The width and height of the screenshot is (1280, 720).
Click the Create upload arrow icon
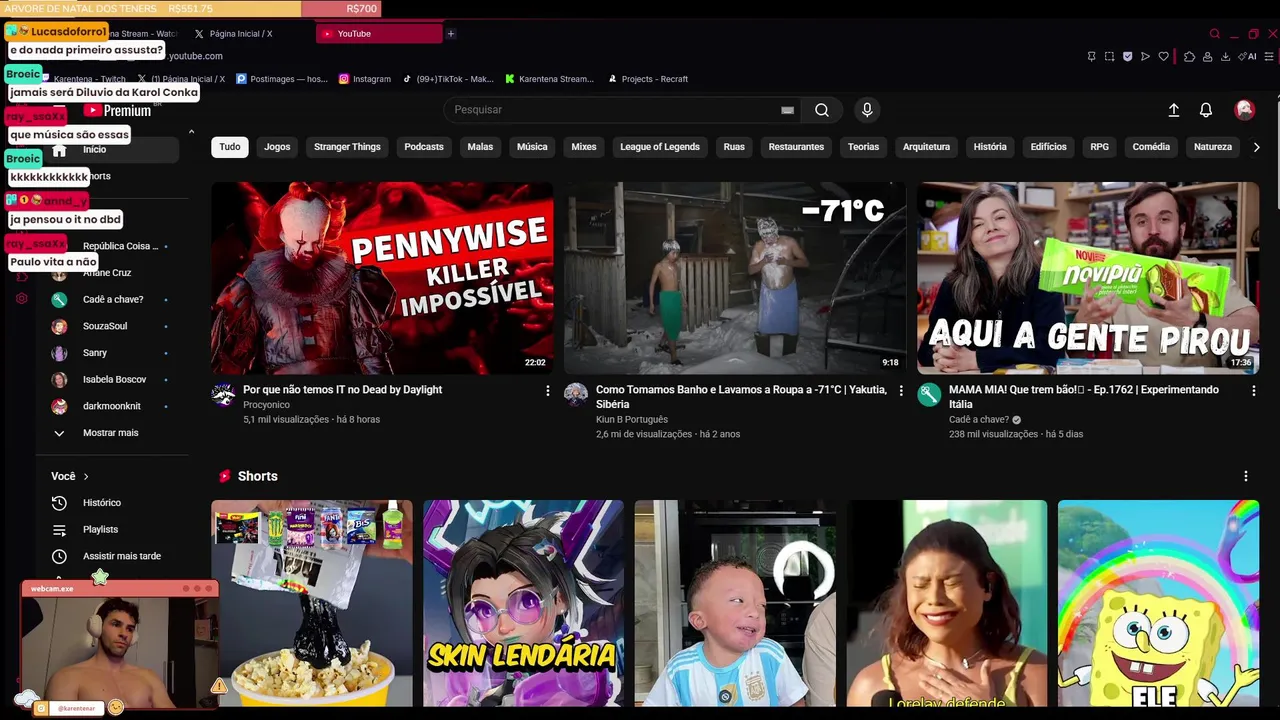pyautogui.click(x=1174, y=110)
